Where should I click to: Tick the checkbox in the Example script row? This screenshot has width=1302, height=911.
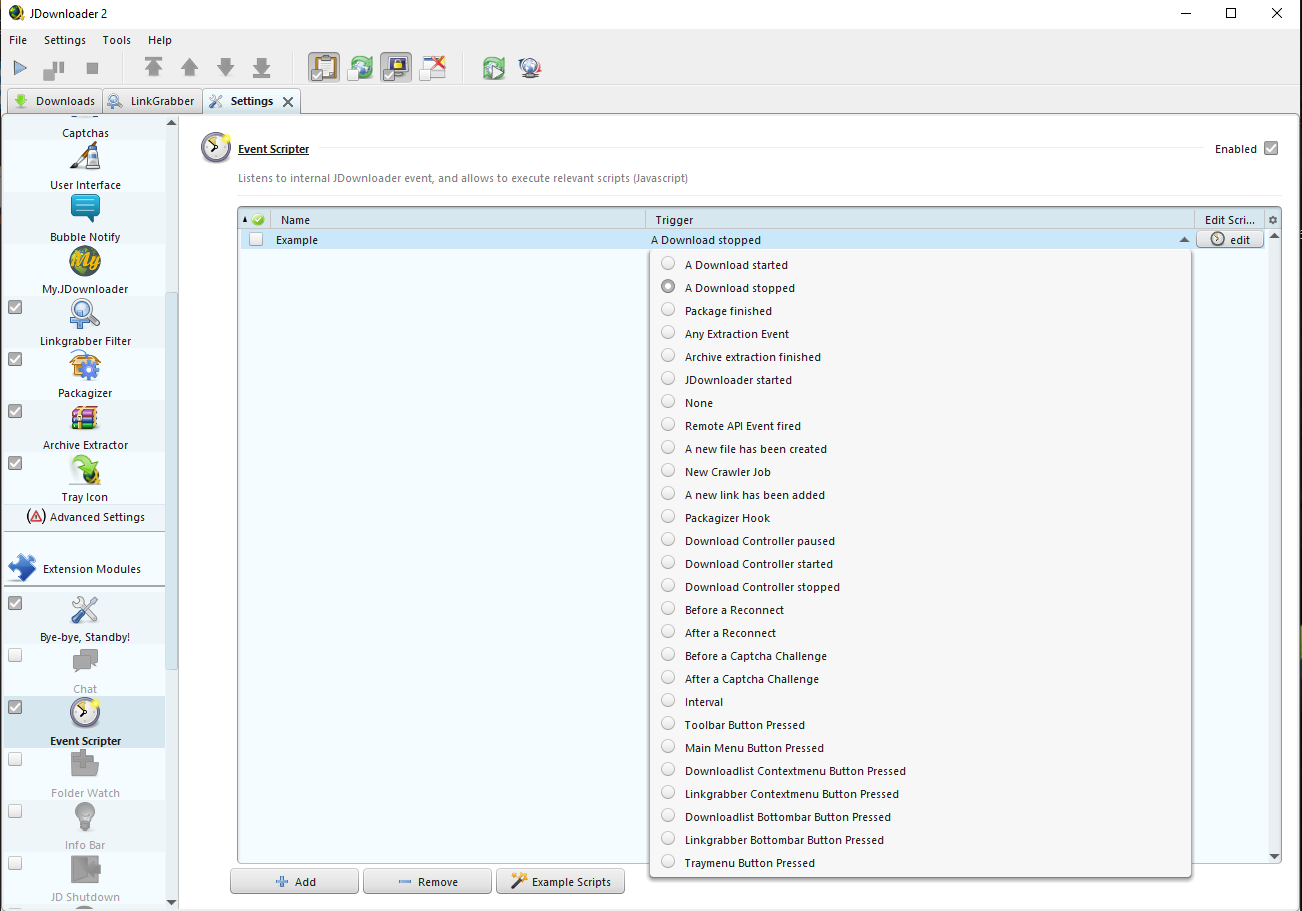coord(256,240)
